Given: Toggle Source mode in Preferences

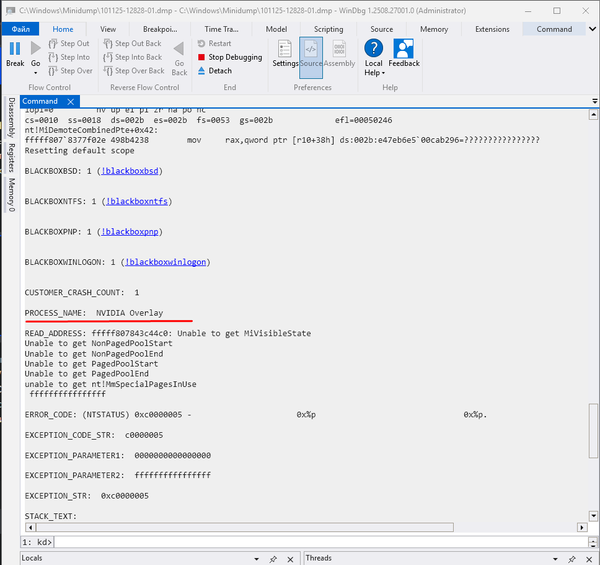Looking at the screenshot, I should click(x=311, y=54).
